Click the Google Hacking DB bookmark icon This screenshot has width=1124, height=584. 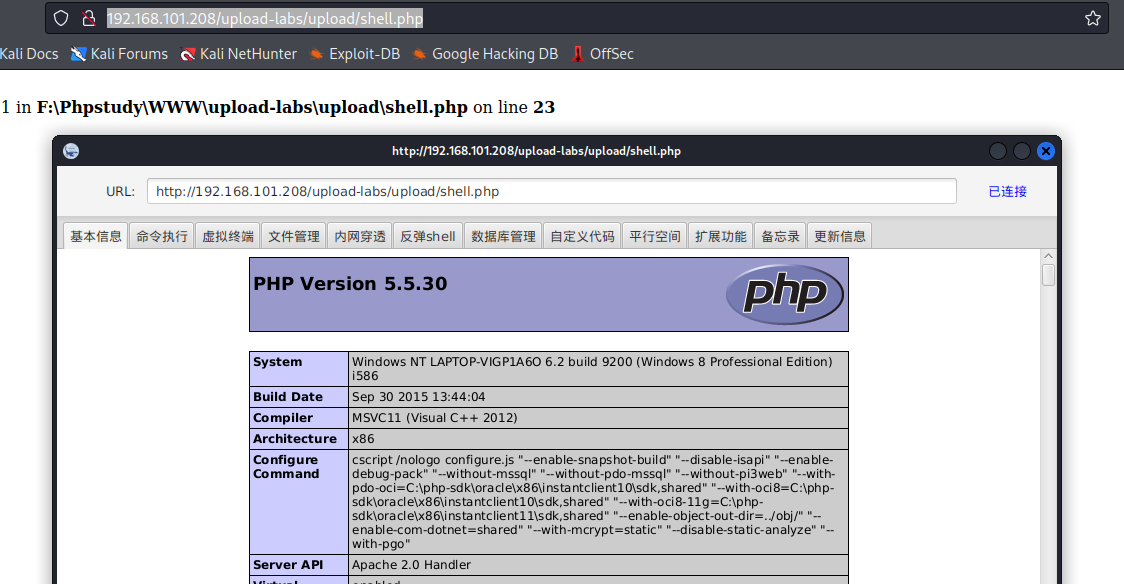[x=419, y=54]
